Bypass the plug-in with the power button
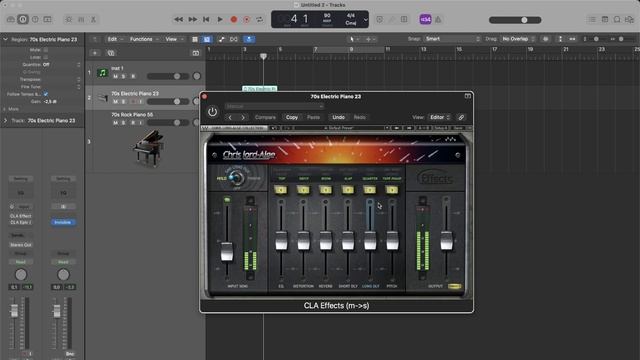Viewport: 640px width, 360px height. point(212,111)
